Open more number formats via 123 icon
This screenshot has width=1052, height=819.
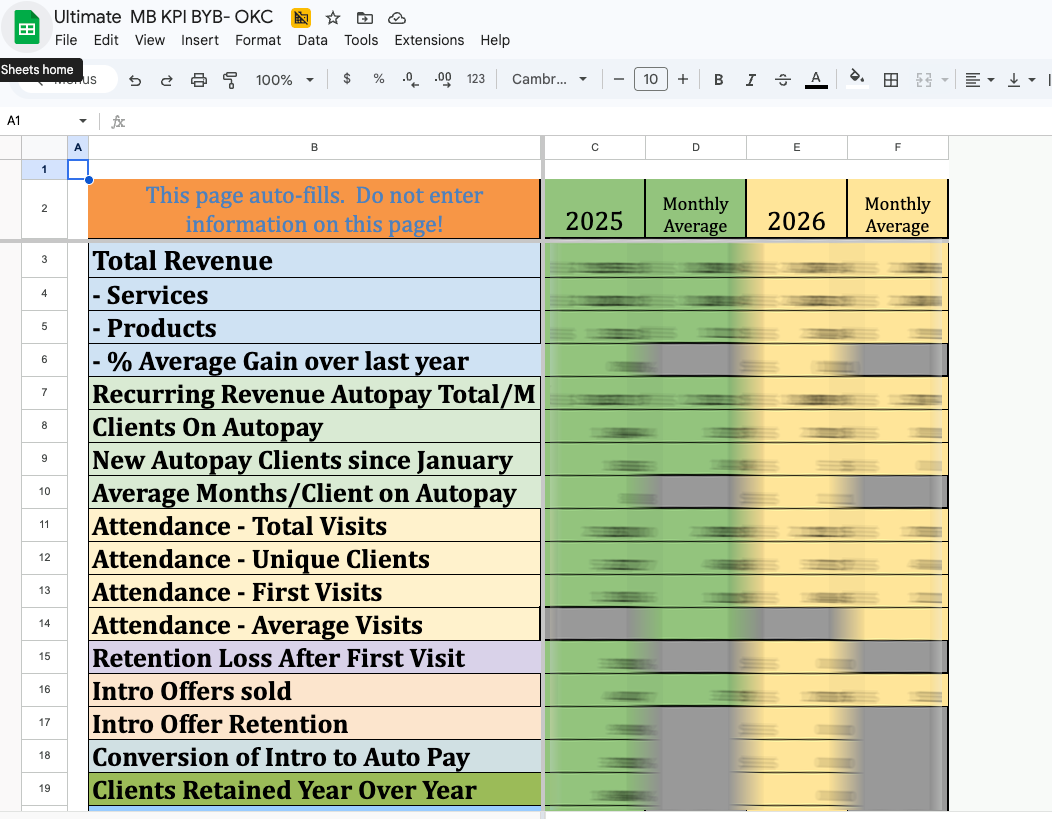pyautogui.click(x=473, y=79)
